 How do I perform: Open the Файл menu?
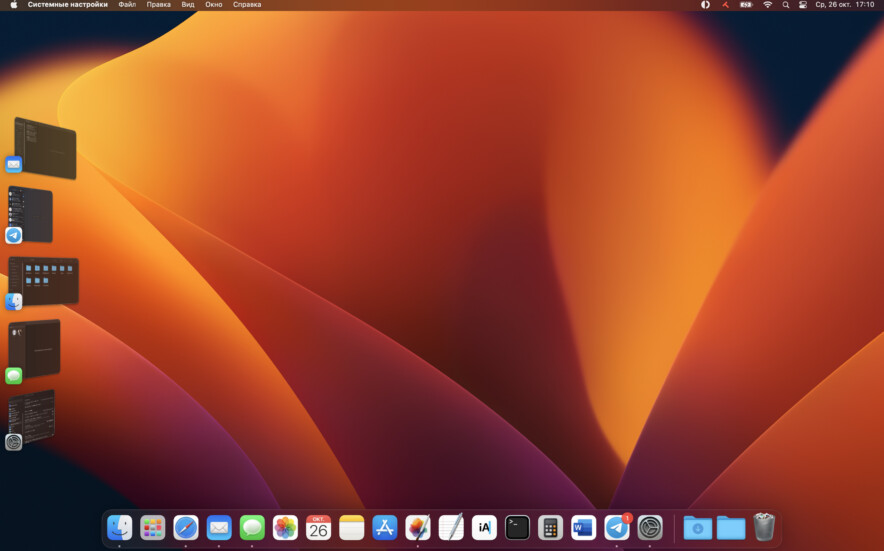click(127, 5)
